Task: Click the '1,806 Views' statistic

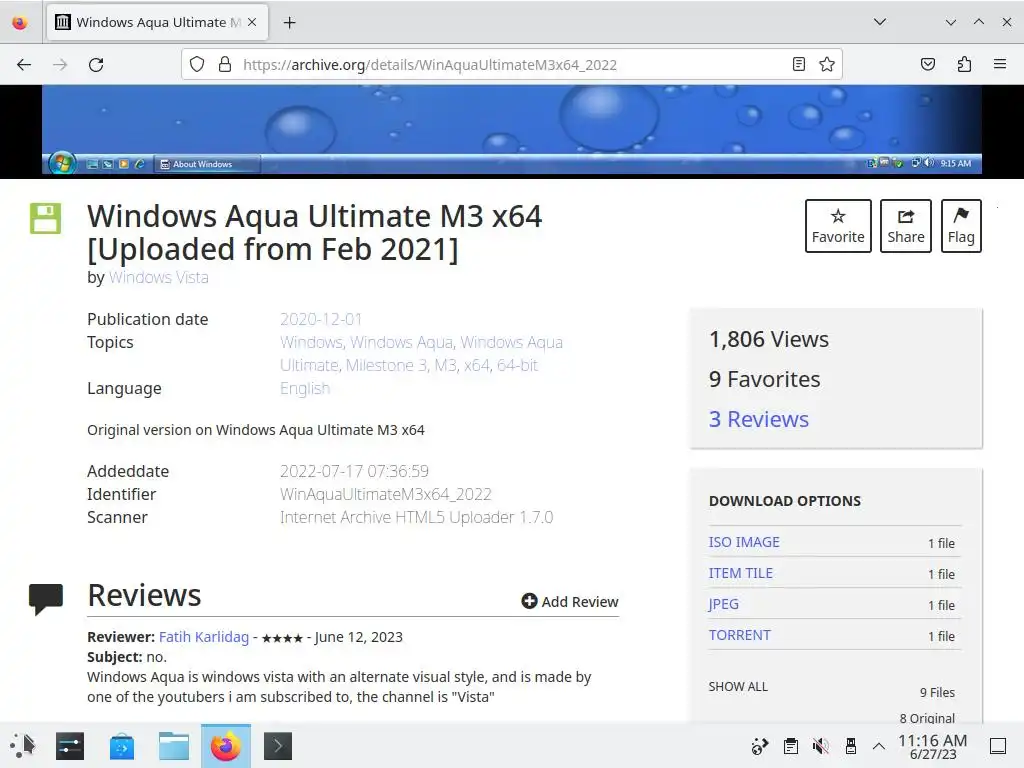Action: (x=769, y=340)
